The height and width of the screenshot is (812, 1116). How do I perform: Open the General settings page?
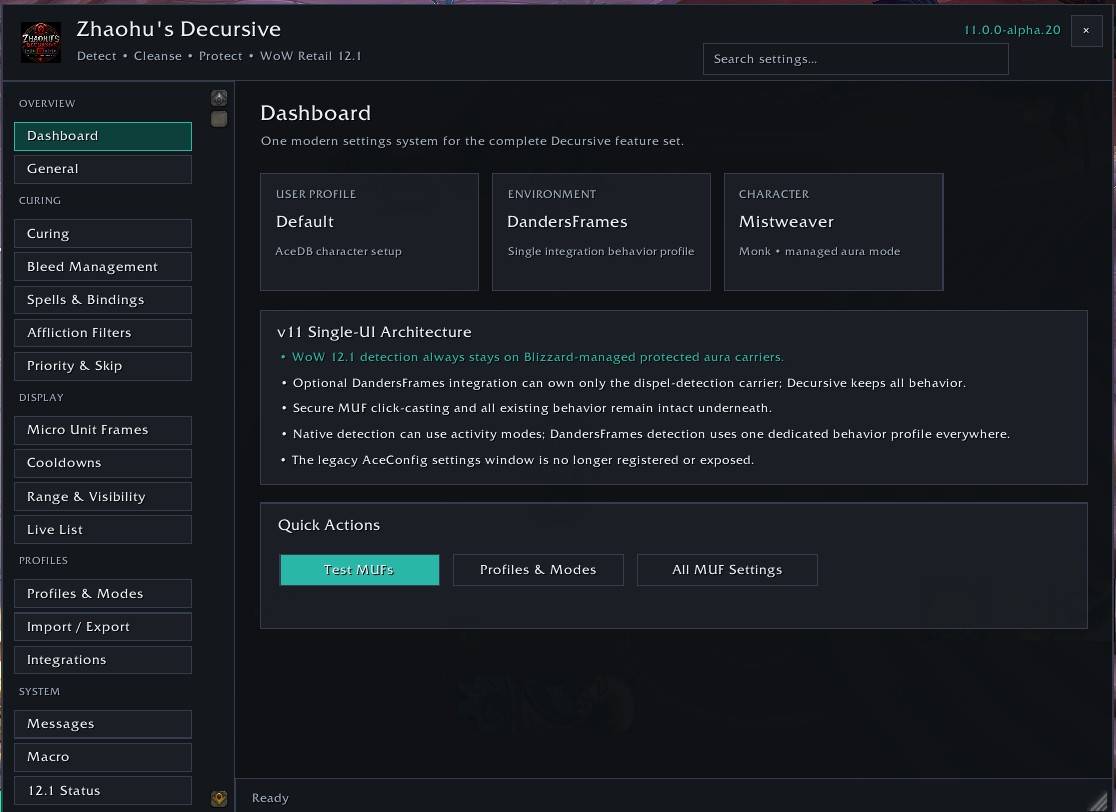(x=102, y=169)
